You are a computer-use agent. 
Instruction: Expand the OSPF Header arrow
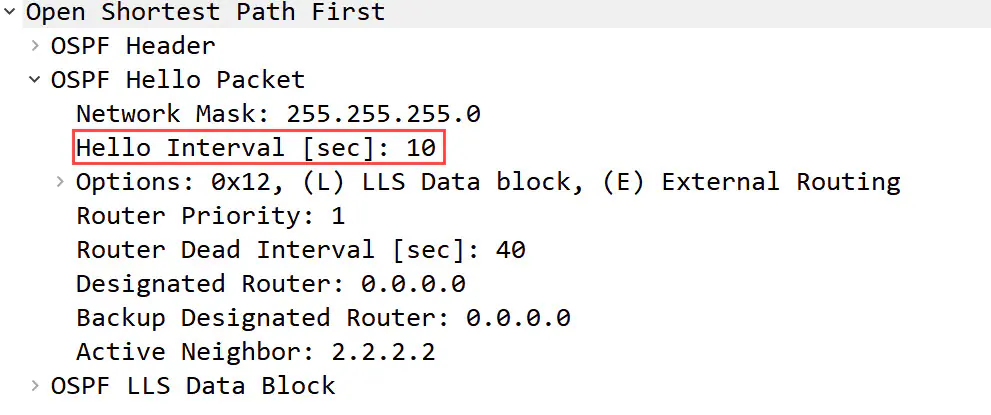34,46
